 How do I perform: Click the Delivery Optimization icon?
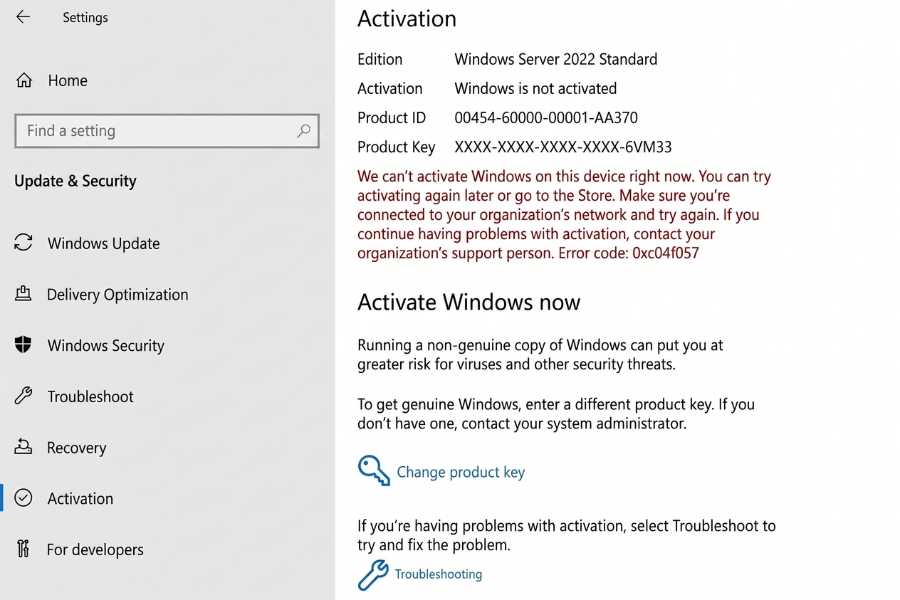[x=23, y=294]
